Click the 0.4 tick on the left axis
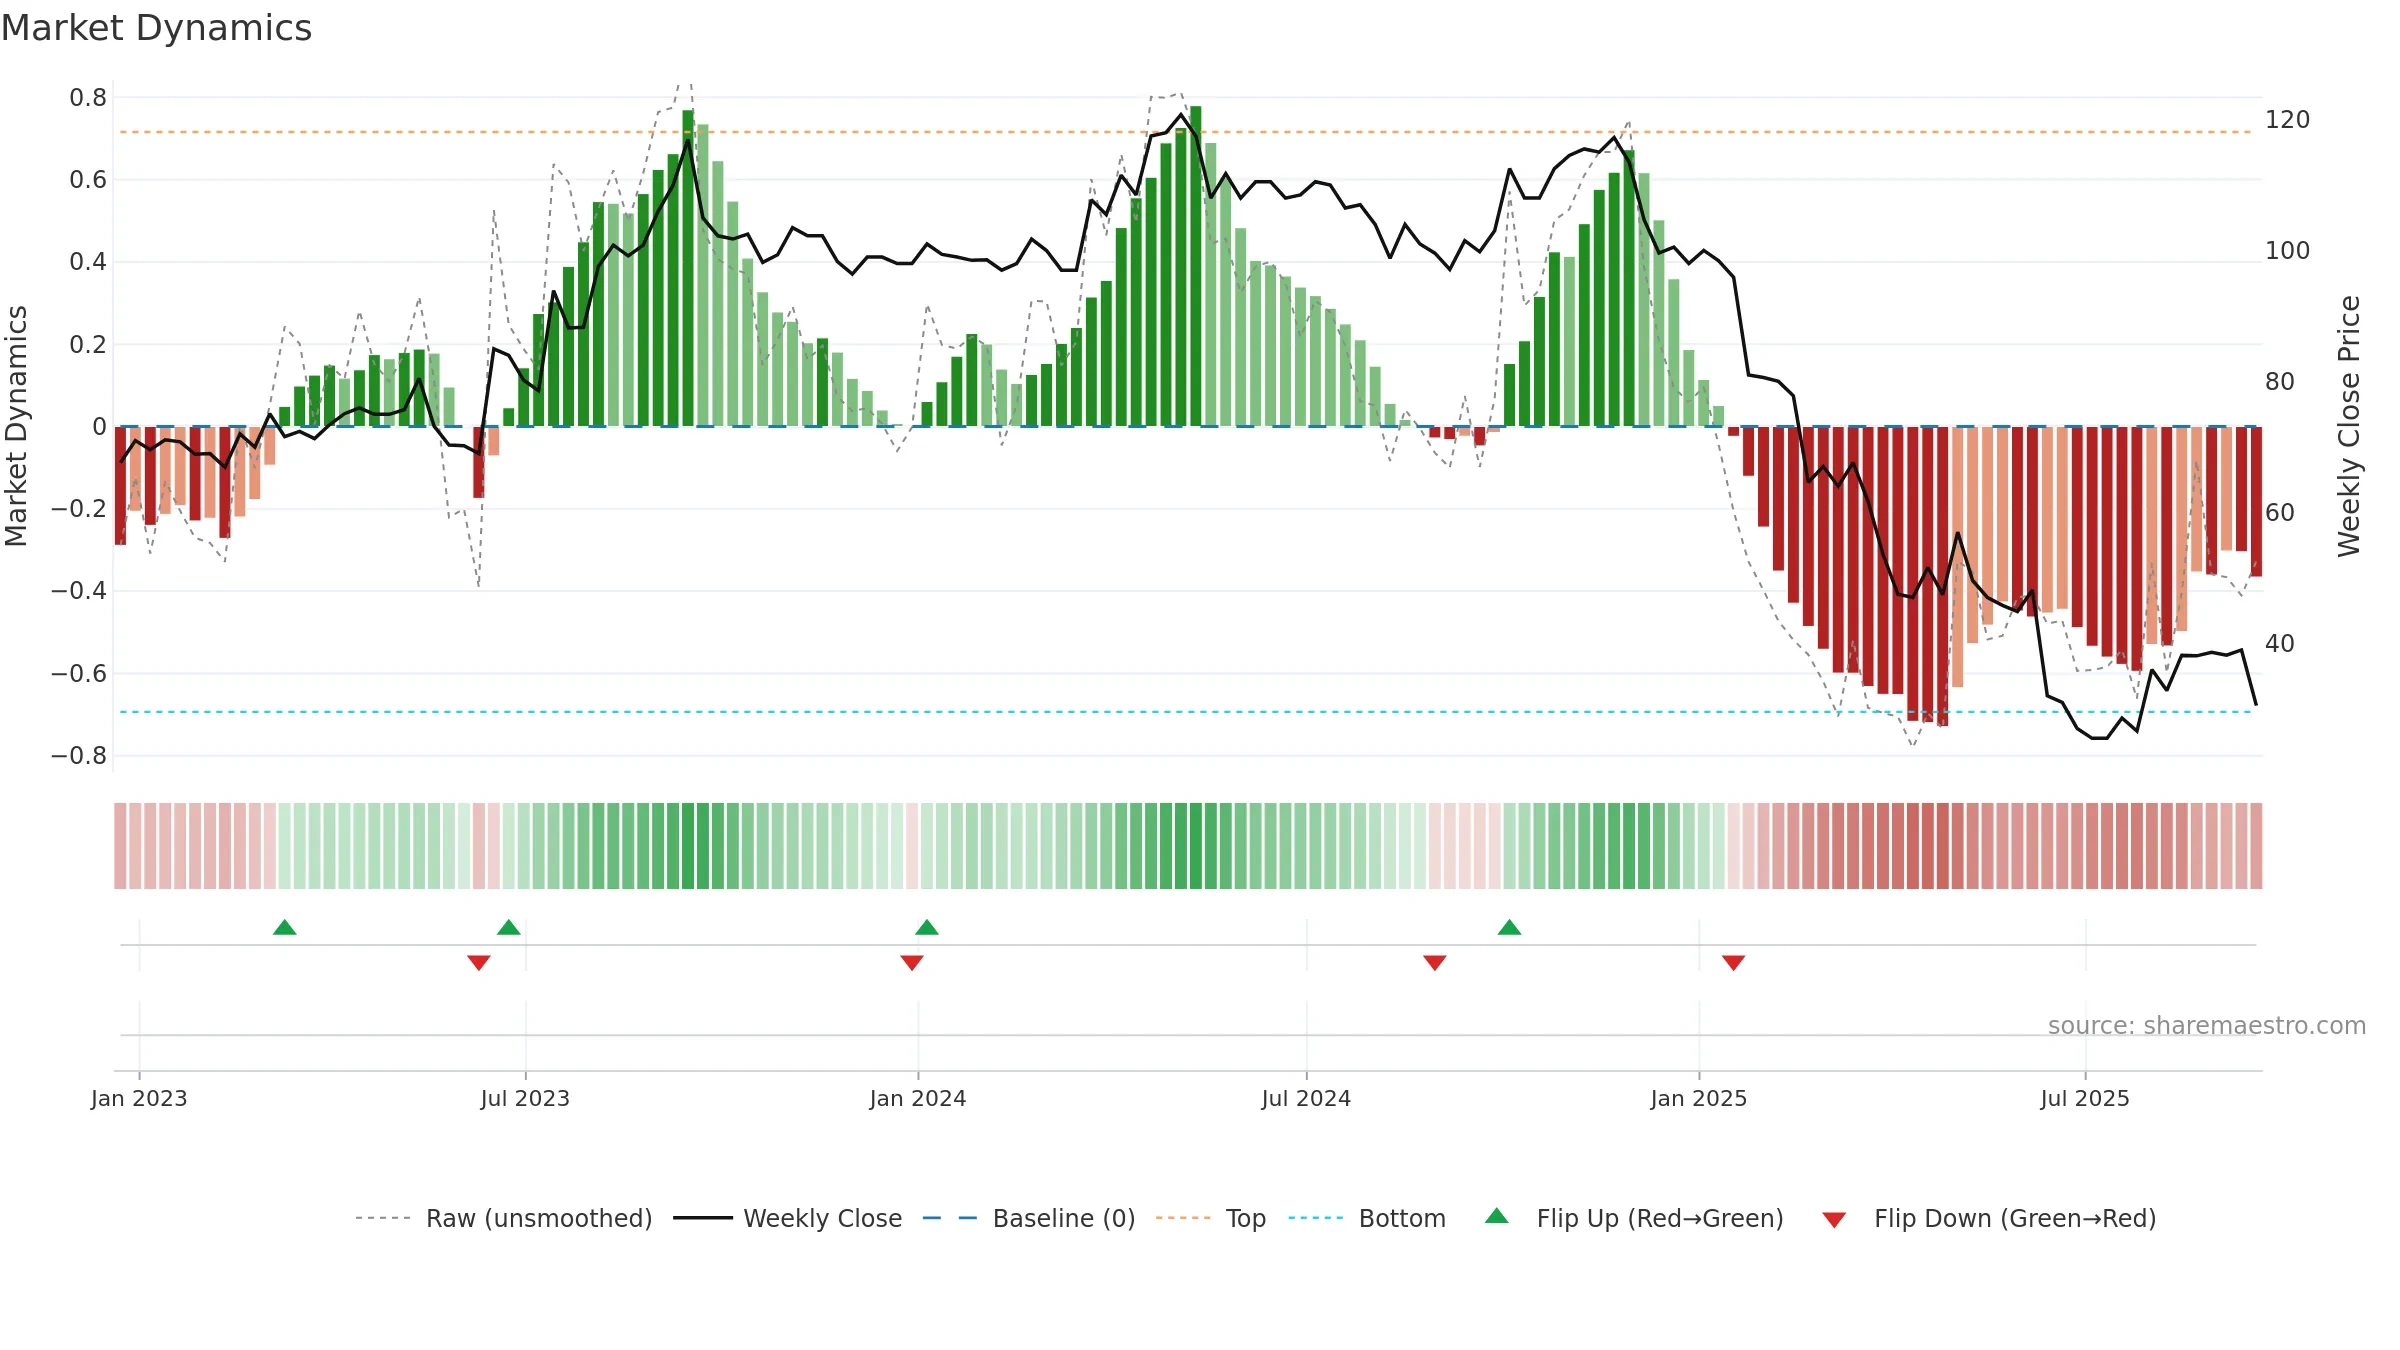 tap(88, 262)
